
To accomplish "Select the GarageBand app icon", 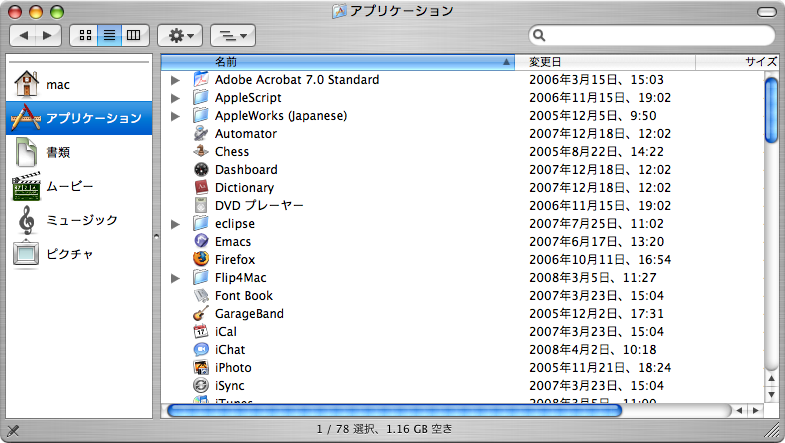I will (201, 313).
